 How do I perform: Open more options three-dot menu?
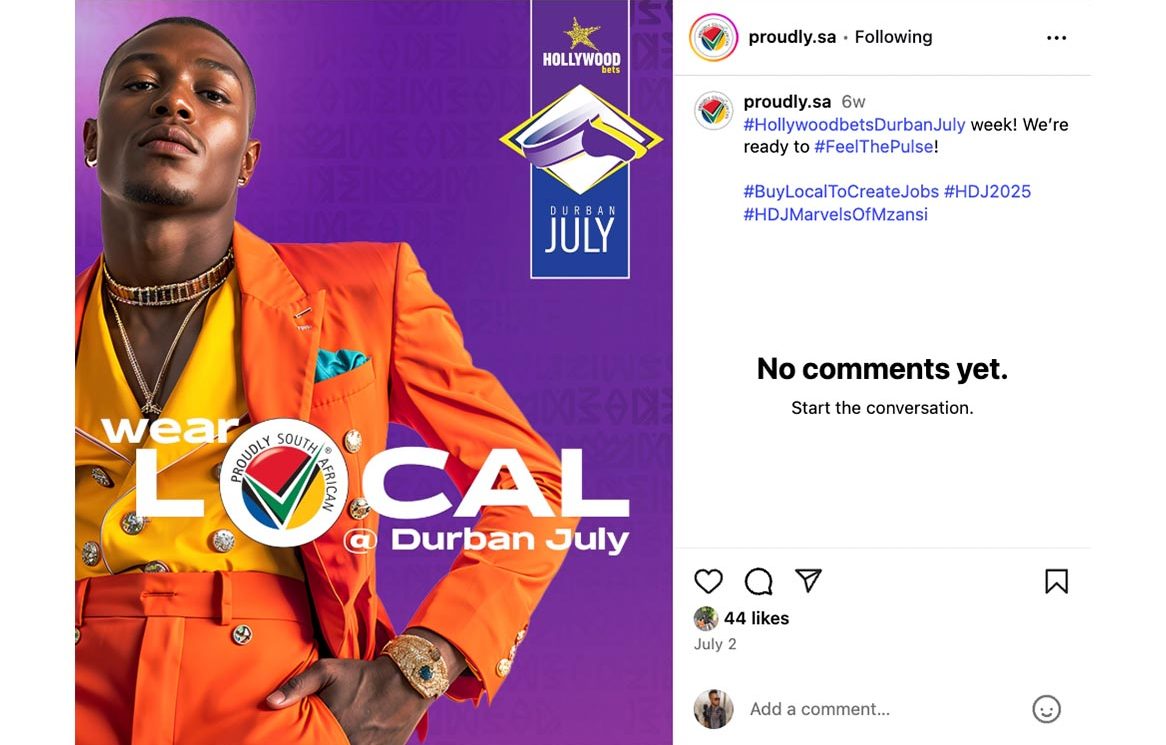1056,38
